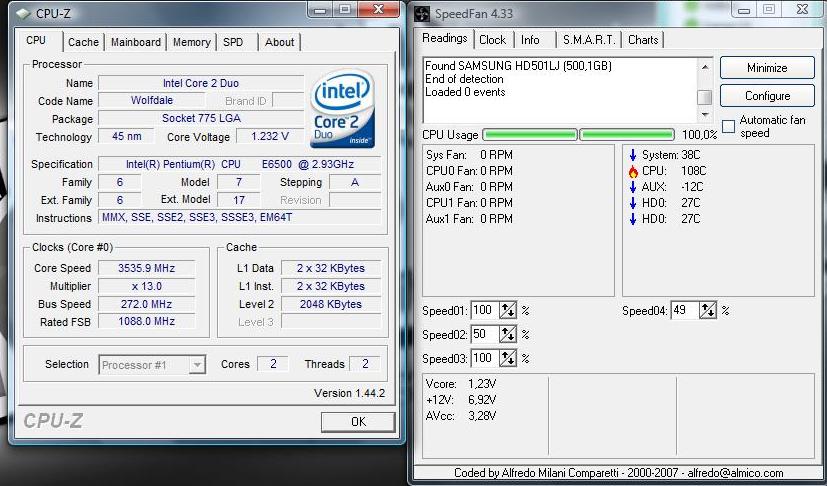Switch to the Cache tab in CPU-Z
This screenshot has height=486, width=827.
click(83, 42)
